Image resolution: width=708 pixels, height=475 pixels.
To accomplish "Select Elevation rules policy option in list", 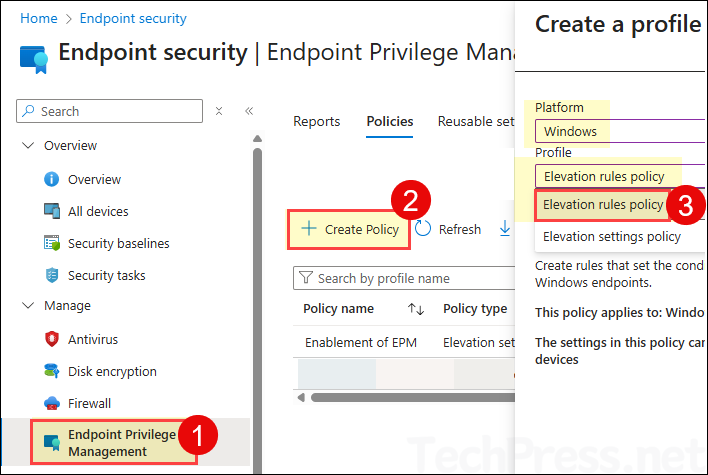I will click(x=602, y=205).
